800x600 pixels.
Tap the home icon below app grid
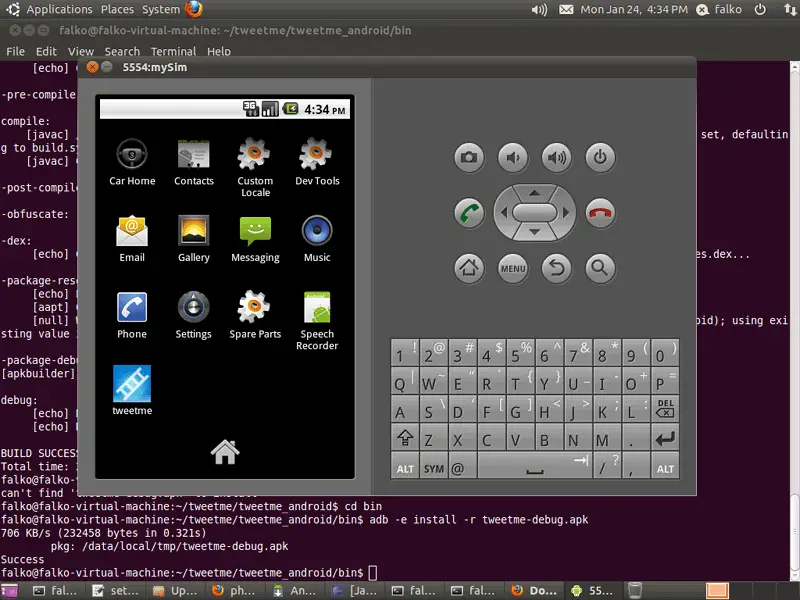[x=225, y=452]
